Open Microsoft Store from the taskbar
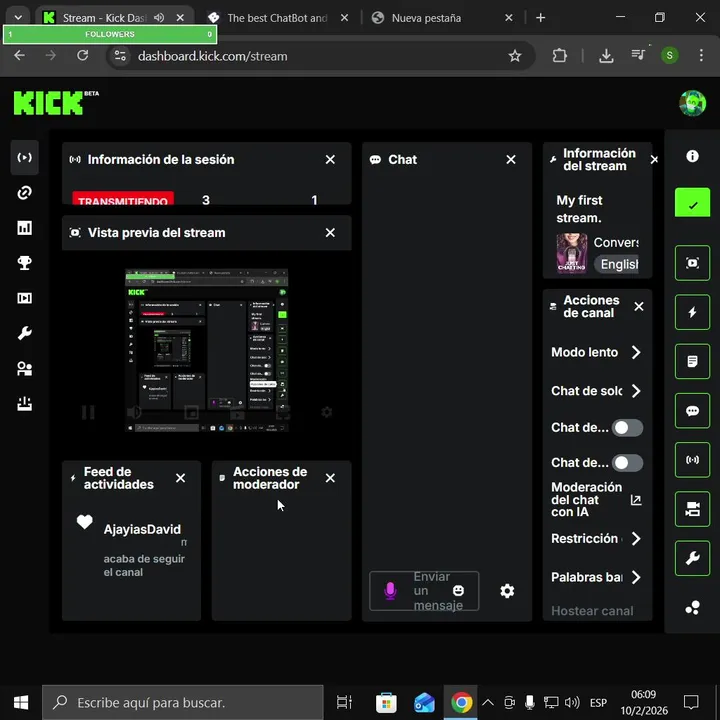Viewport: 720px width, 720px height. coord(386,702)
